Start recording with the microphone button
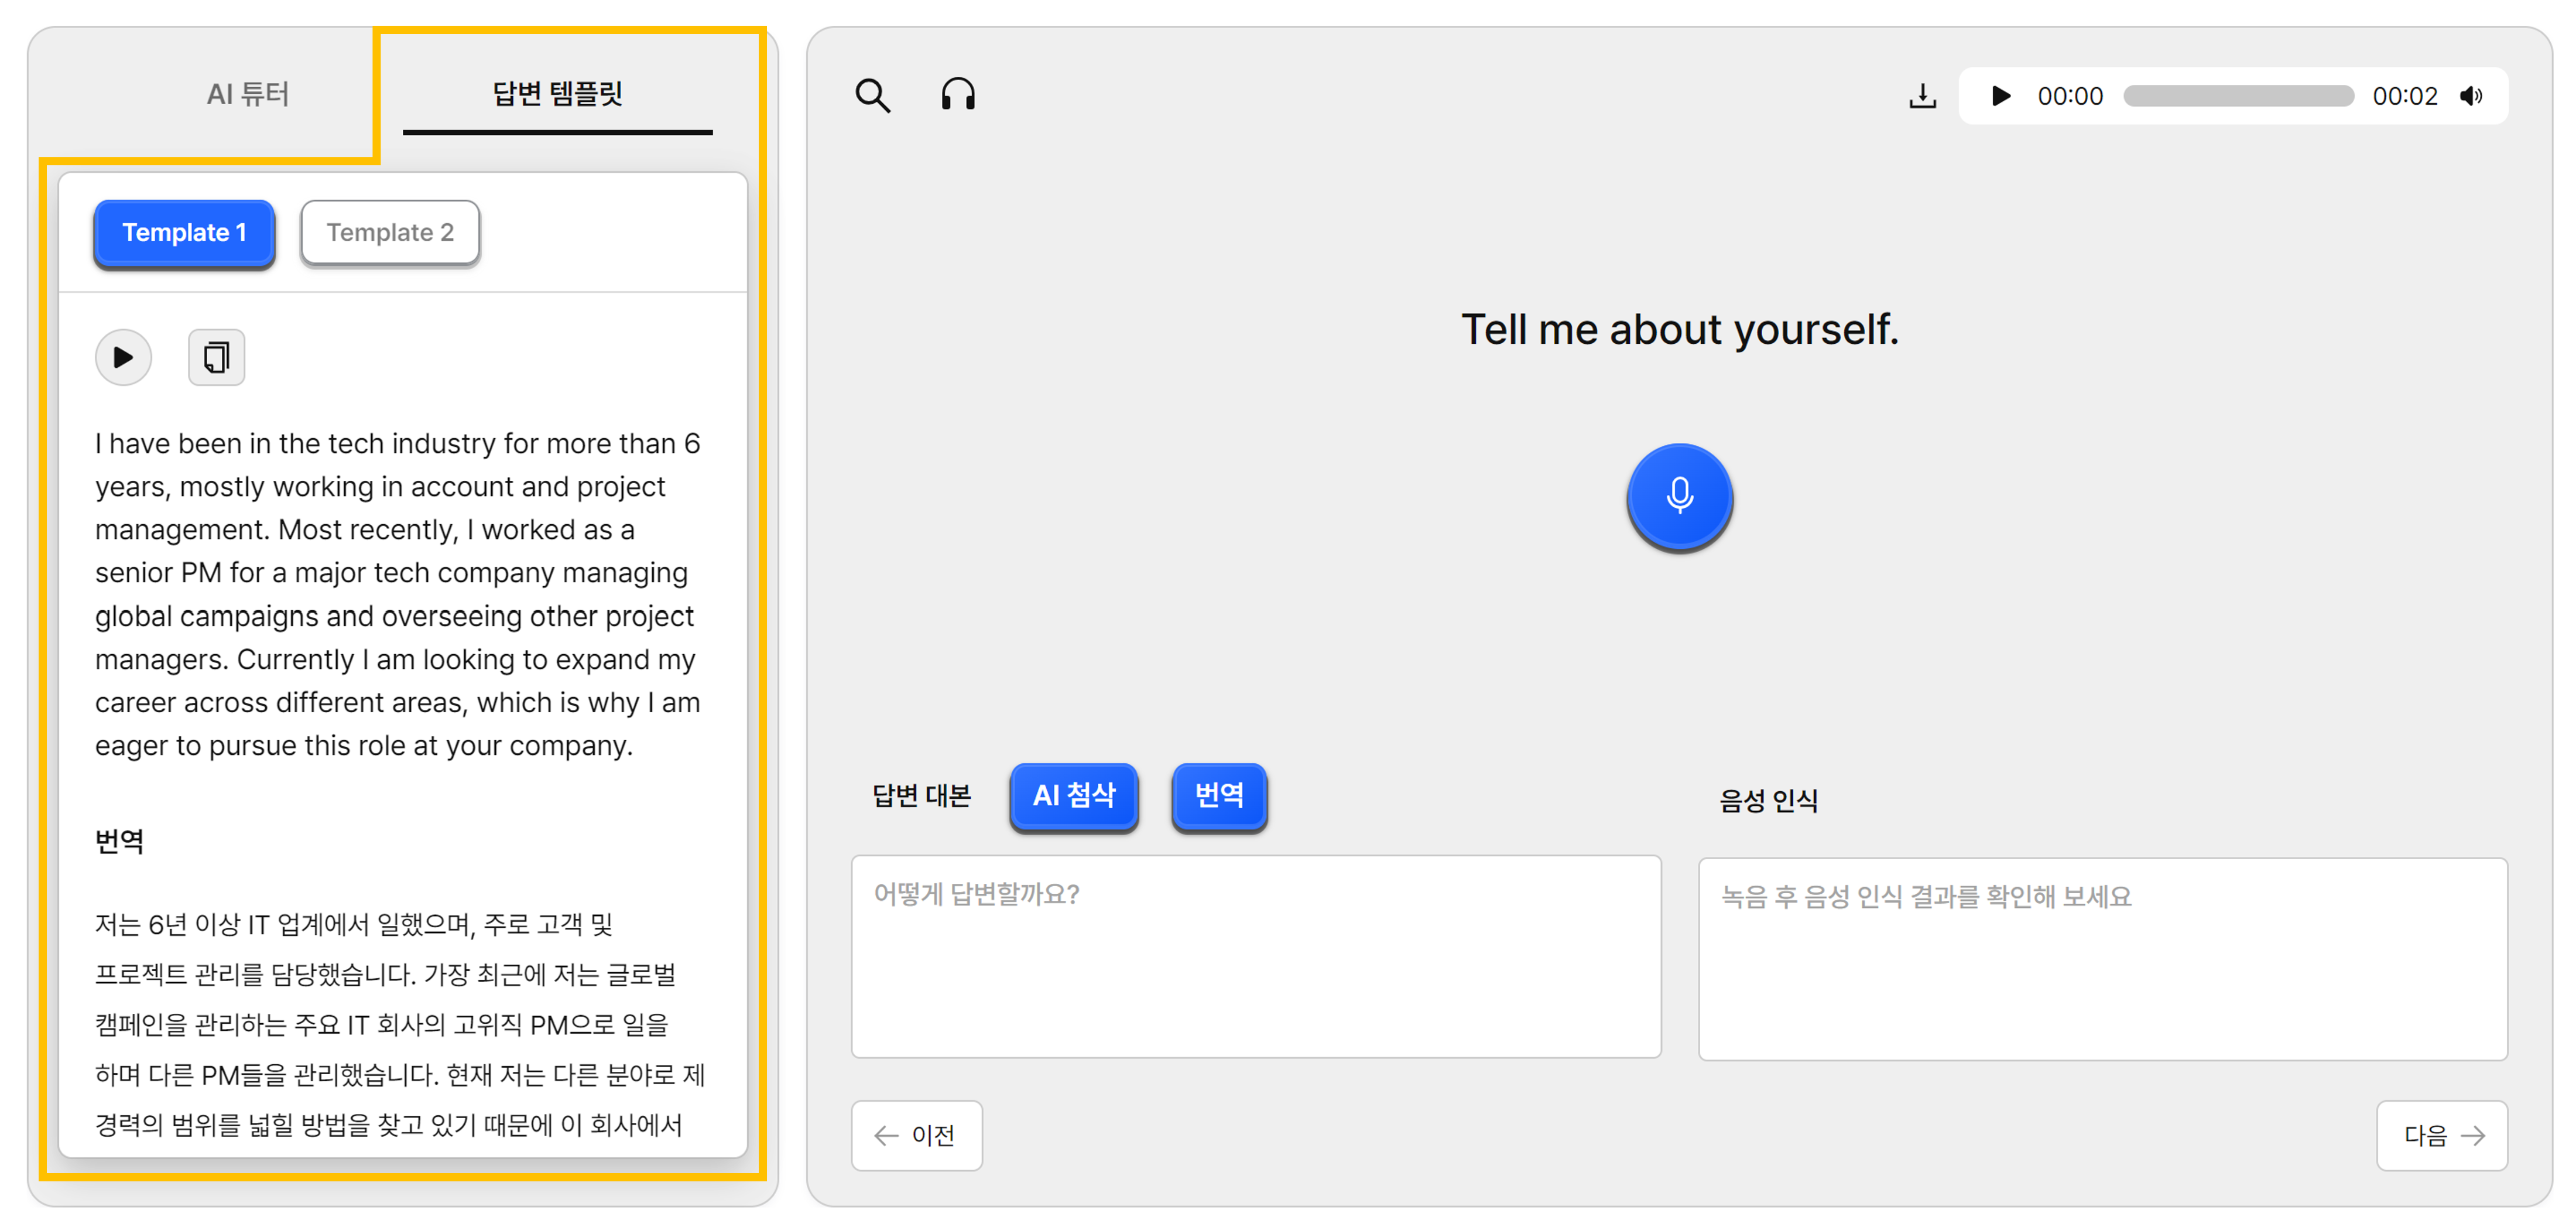The height and width of the screenshot is (1220, 2576). click(x=1679, y=496)
